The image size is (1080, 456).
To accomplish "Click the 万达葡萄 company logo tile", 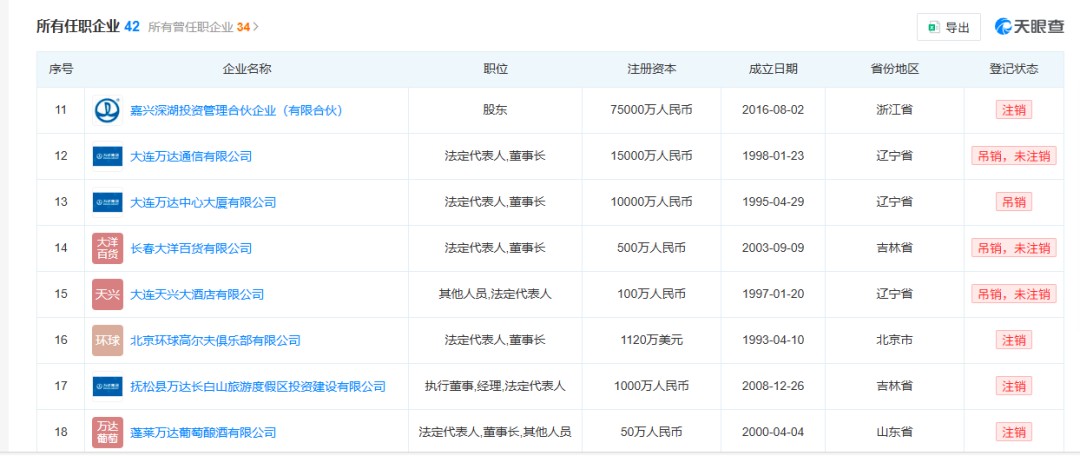I will (x=107, y=432).
